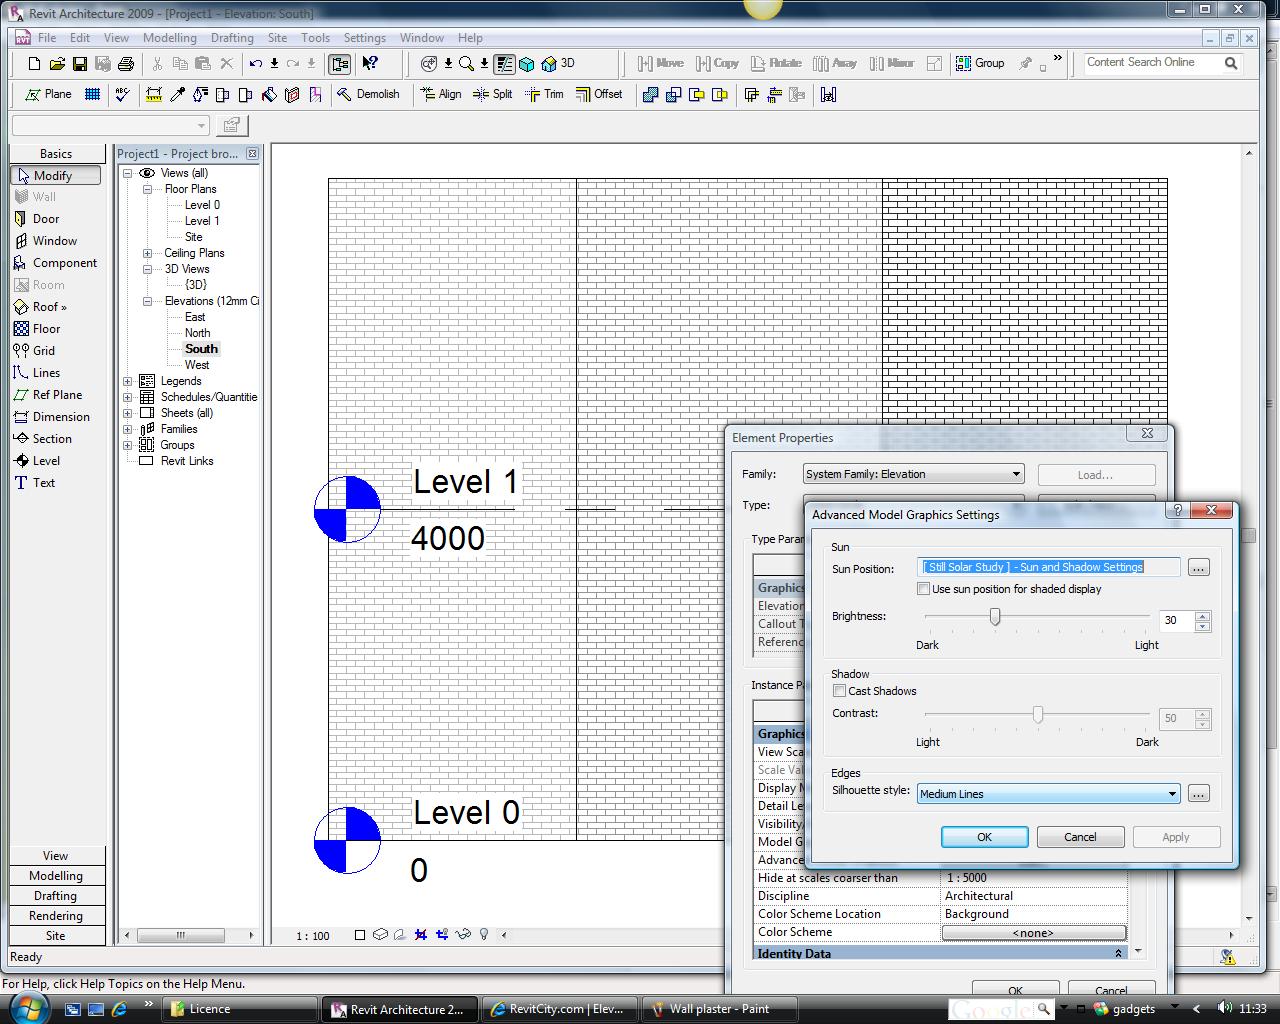Image resolution: width=1280 pixels, height=1024 pixels.
Task: Expand the Ceiling Plans tree node
Action: [148, 253]
